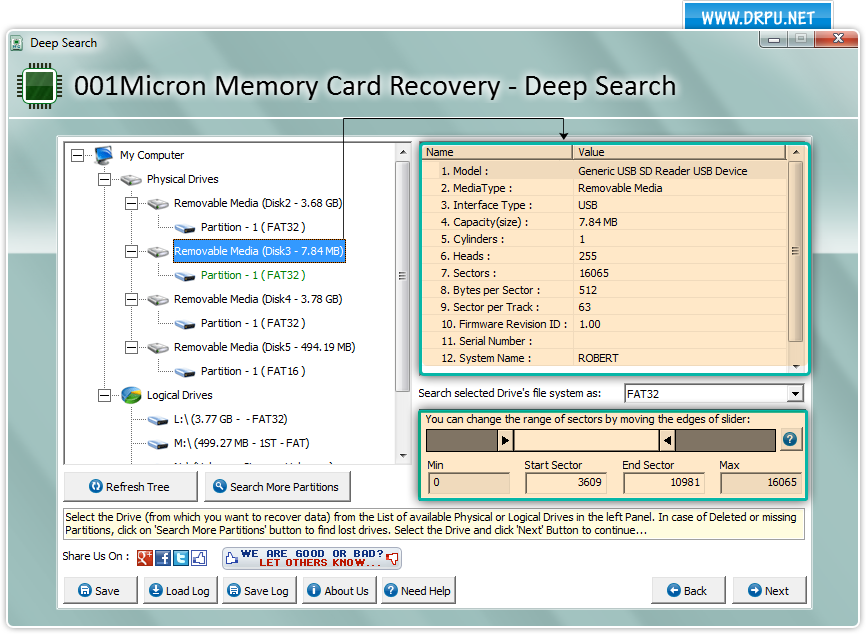Image resolution: width=866 pixels, height=634 pixels.
Task: Open the About Us dialog
Action: pos(339,590)
